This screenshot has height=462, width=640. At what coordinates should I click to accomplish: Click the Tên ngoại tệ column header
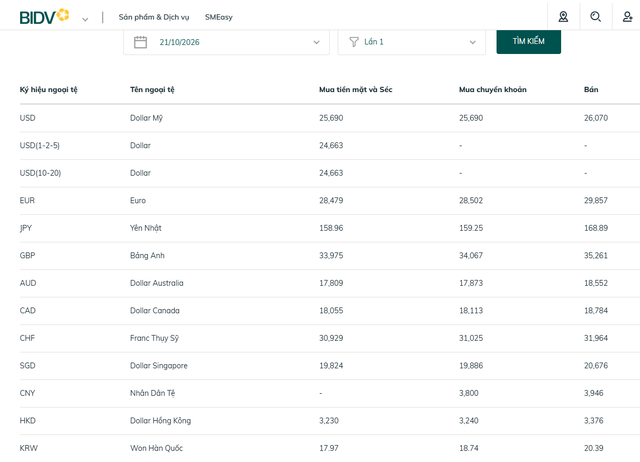(x=152, y=89)
